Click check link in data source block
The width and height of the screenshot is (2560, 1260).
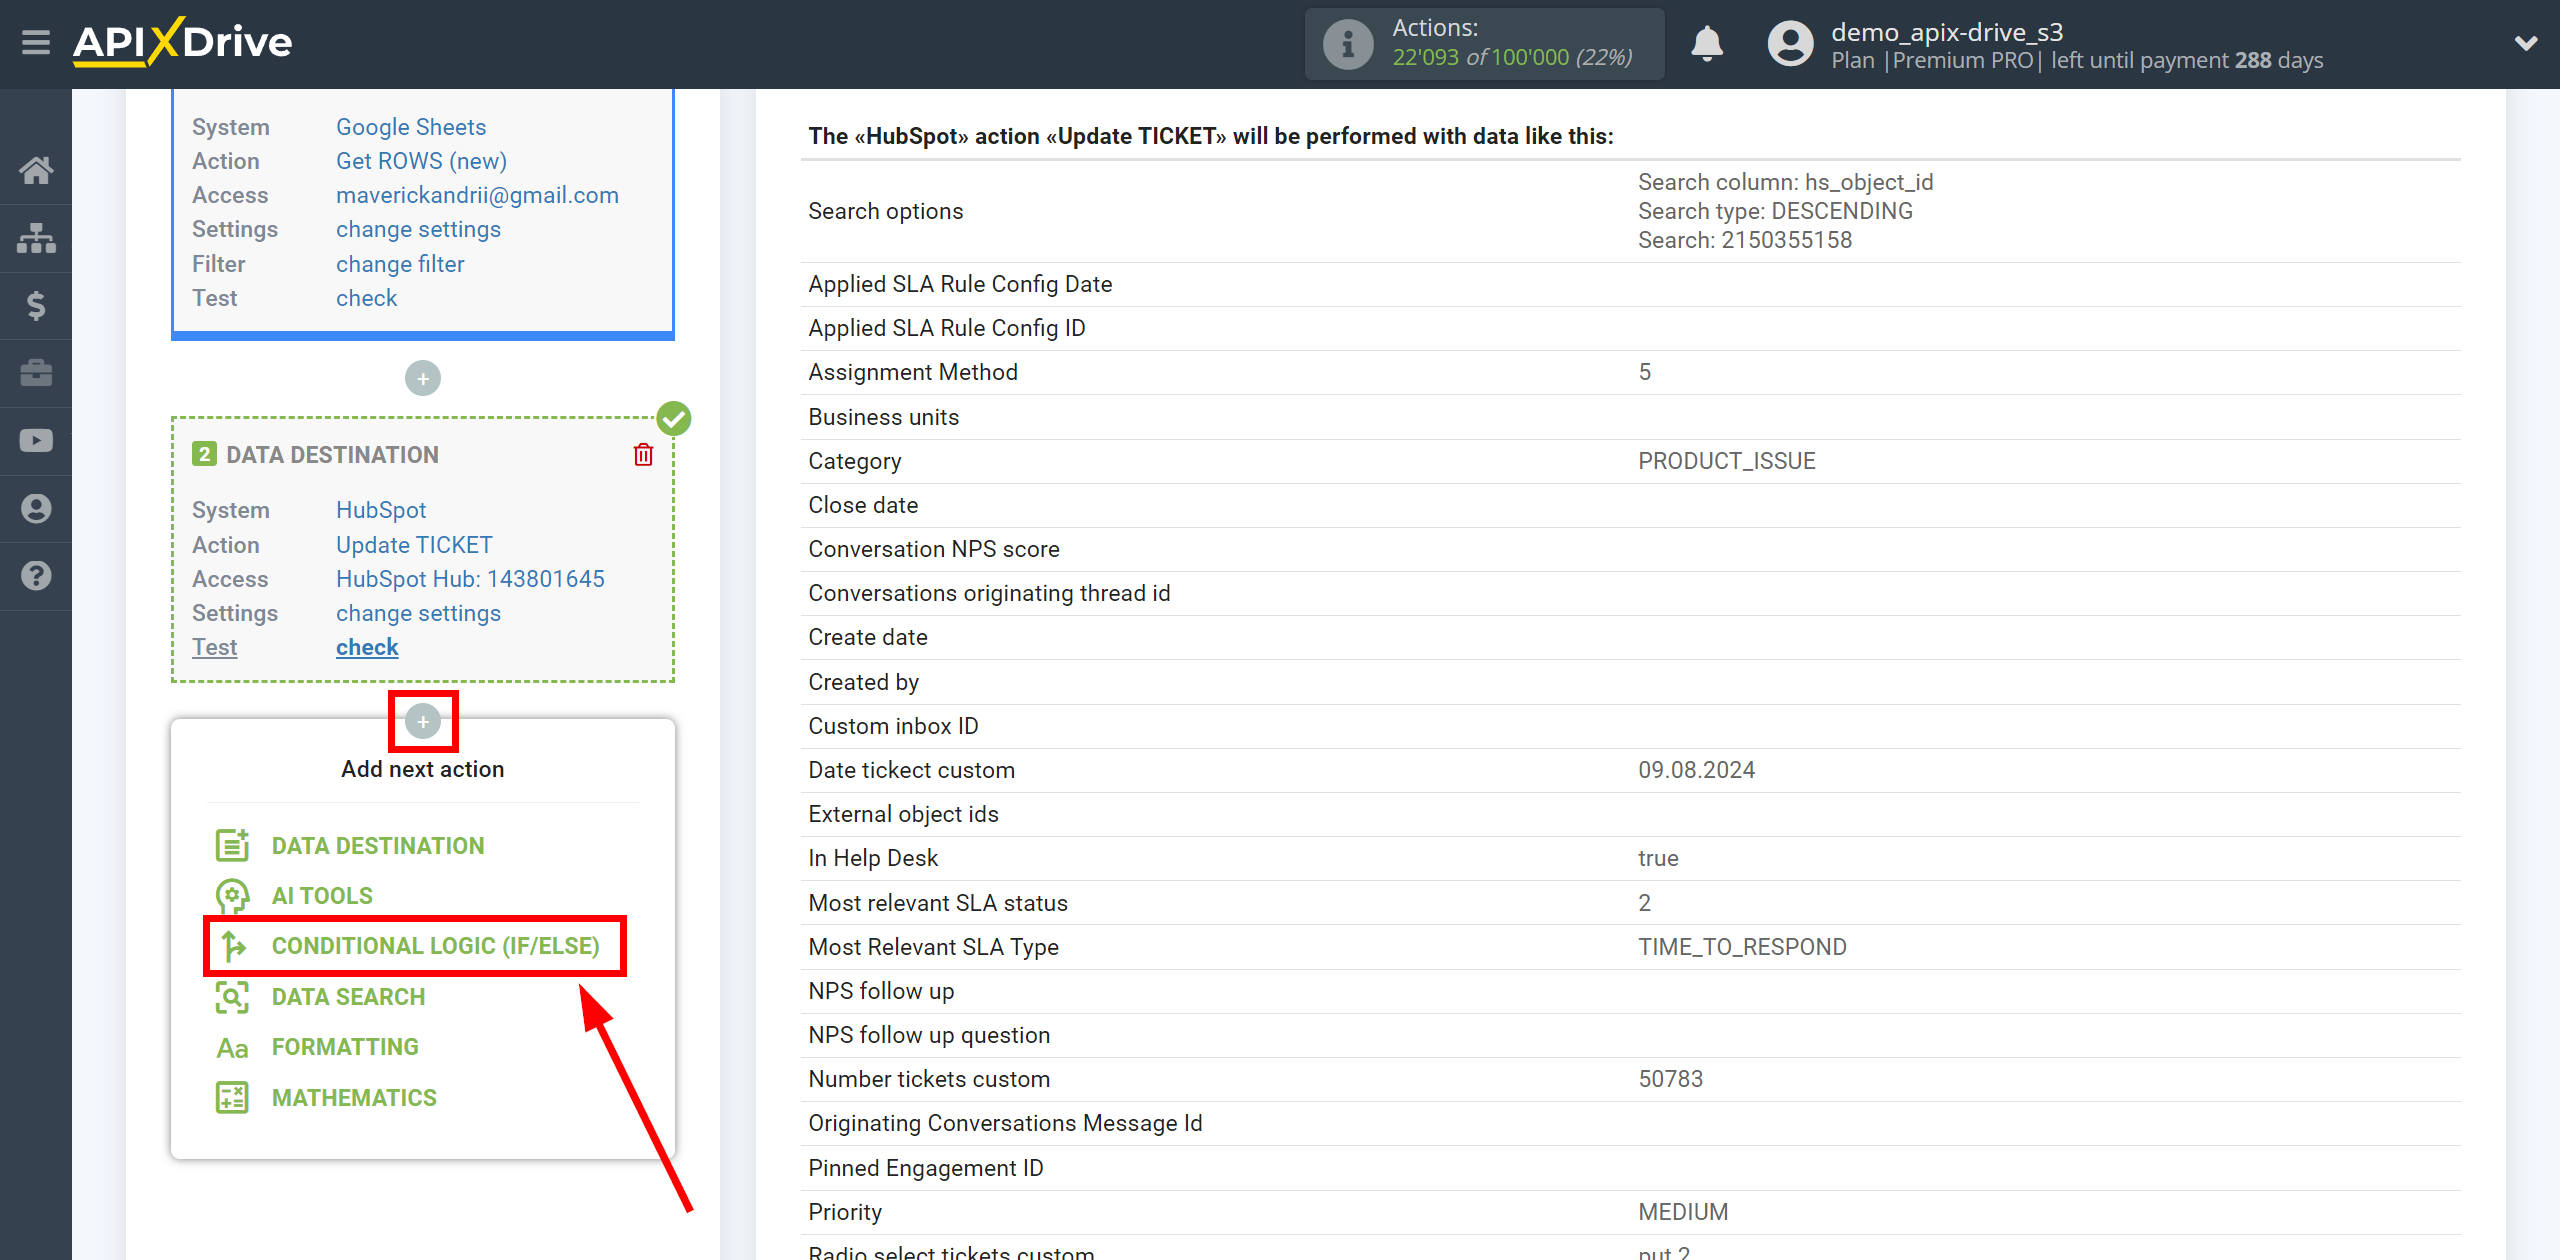tap(366, 298)
